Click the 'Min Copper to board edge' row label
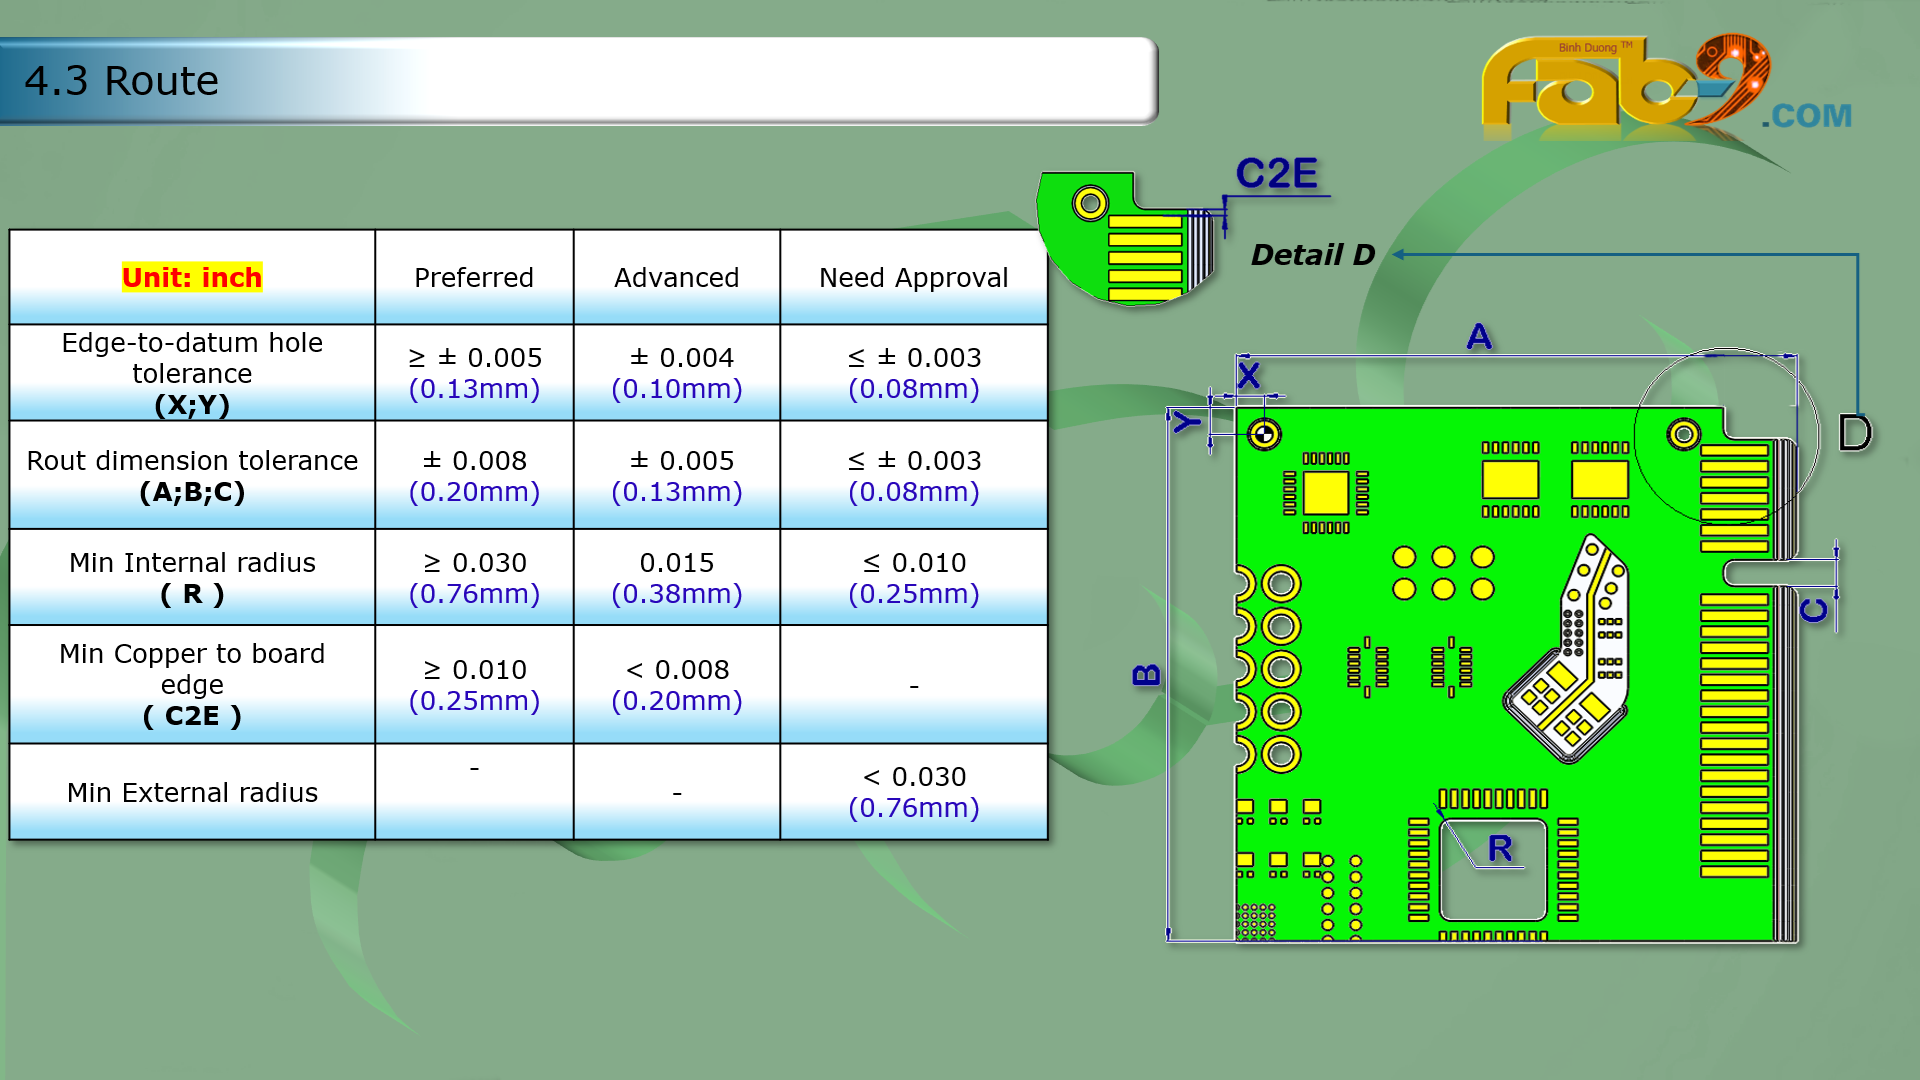This screenshot has height=1080, width=1920. [192, 684]
